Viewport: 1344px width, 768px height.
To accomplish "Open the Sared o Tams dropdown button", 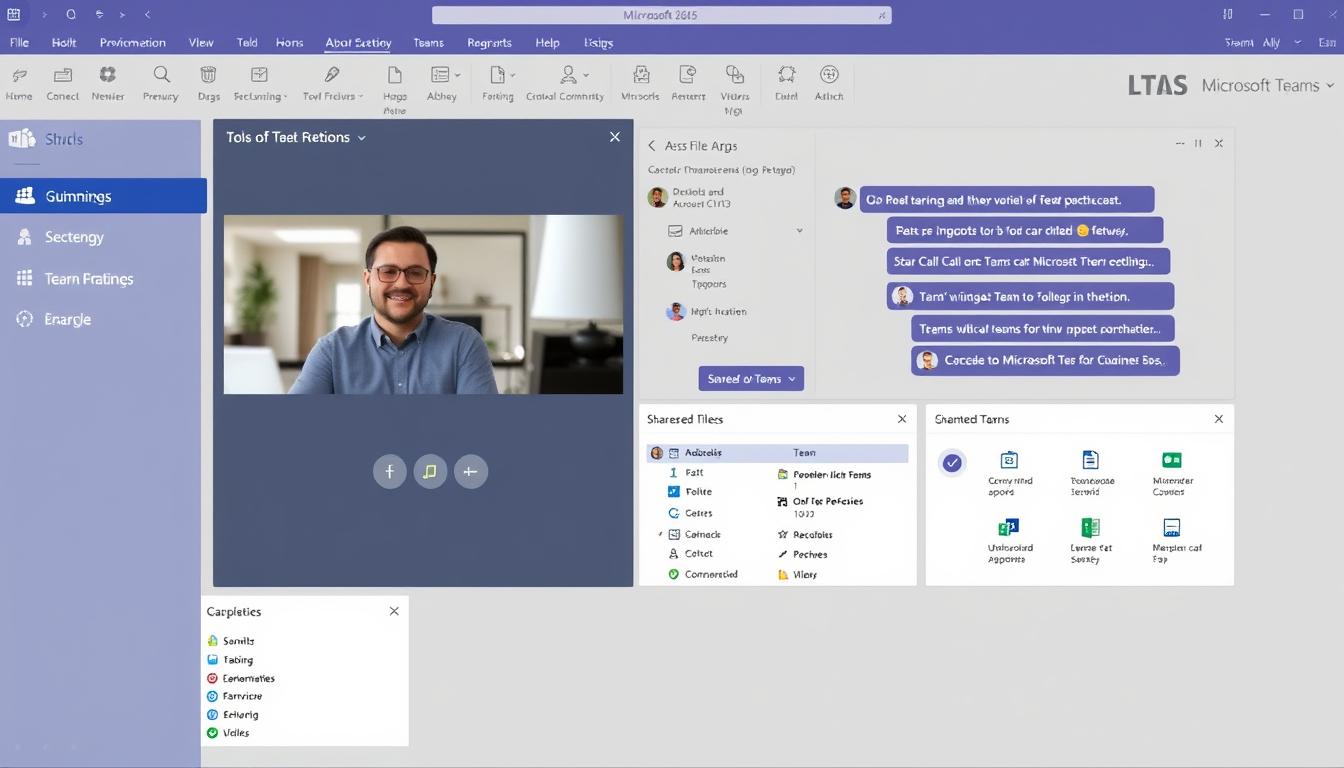I will tap(751, 379).
